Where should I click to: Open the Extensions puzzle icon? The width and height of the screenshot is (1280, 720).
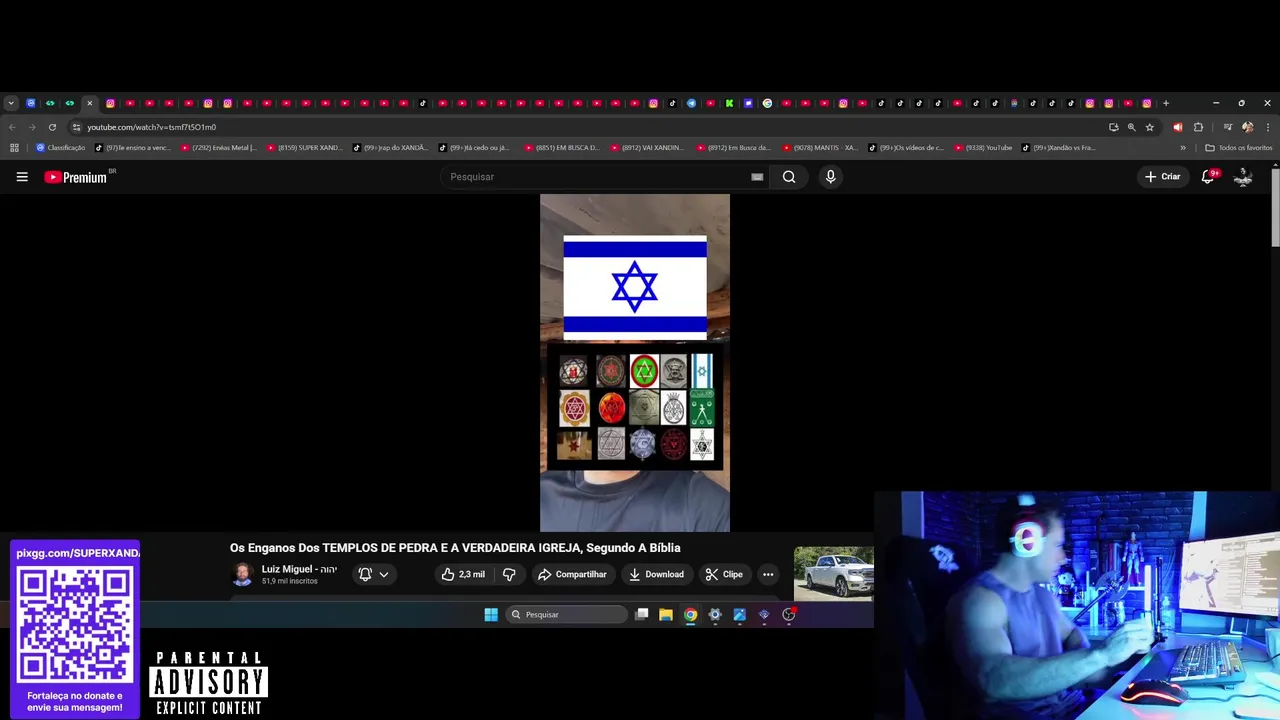click(x=1198, y=127)
